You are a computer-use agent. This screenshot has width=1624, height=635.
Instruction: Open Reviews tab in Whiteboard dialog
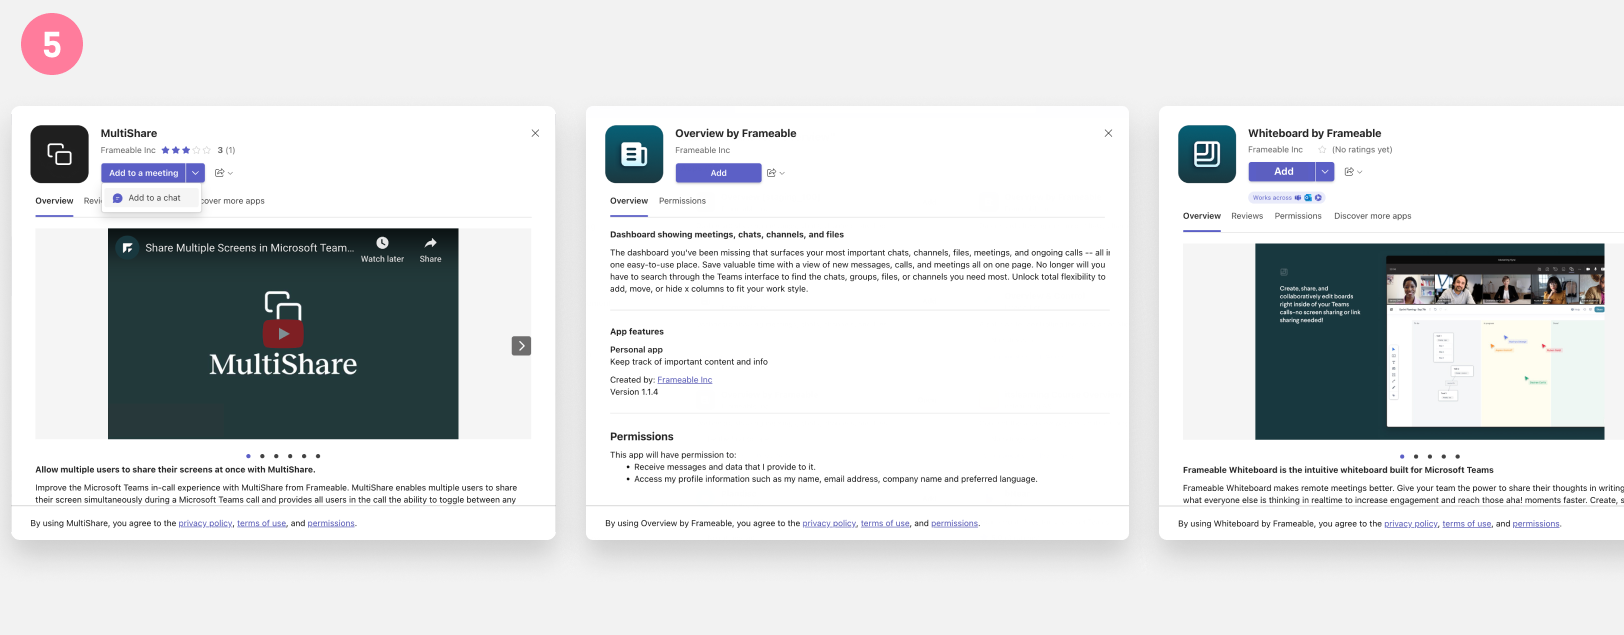(x=1247, y=216)
